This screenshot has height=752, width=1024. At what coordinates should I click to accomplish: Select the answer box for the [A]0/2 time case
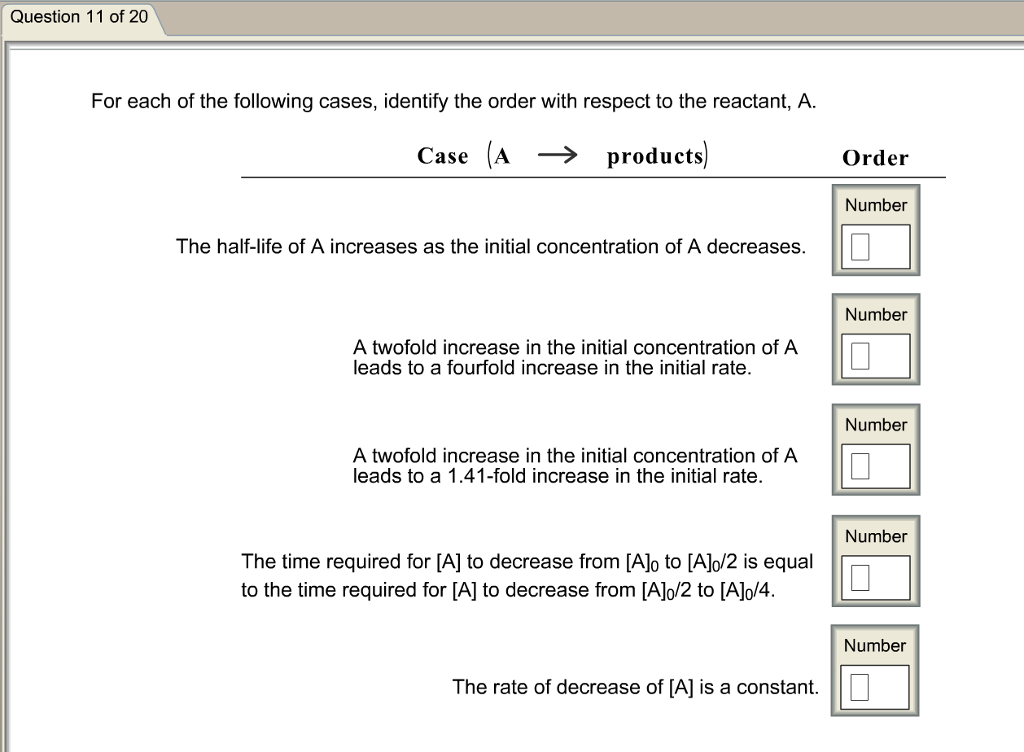pos(875,576)
